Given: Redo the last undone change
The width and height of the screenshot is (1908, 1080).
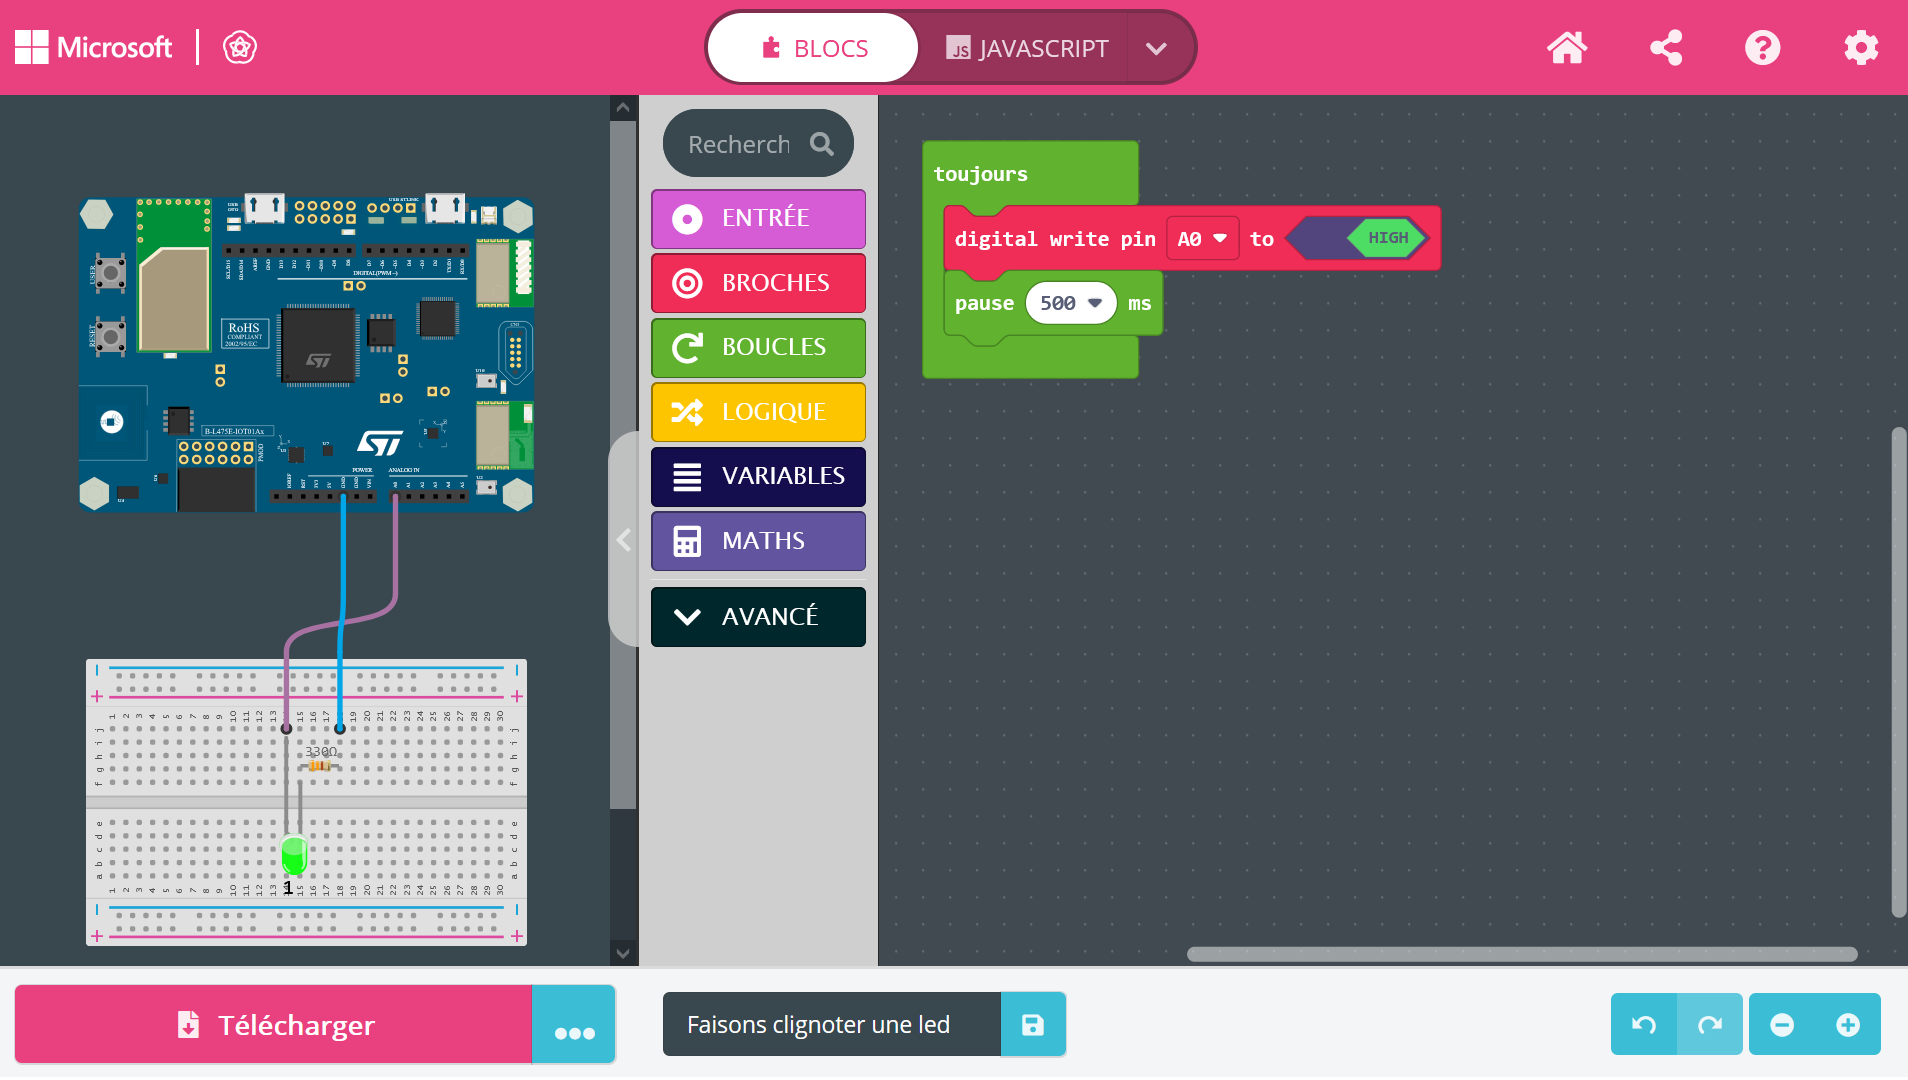Looking at the screenshot, I should pos(1710,1025).
